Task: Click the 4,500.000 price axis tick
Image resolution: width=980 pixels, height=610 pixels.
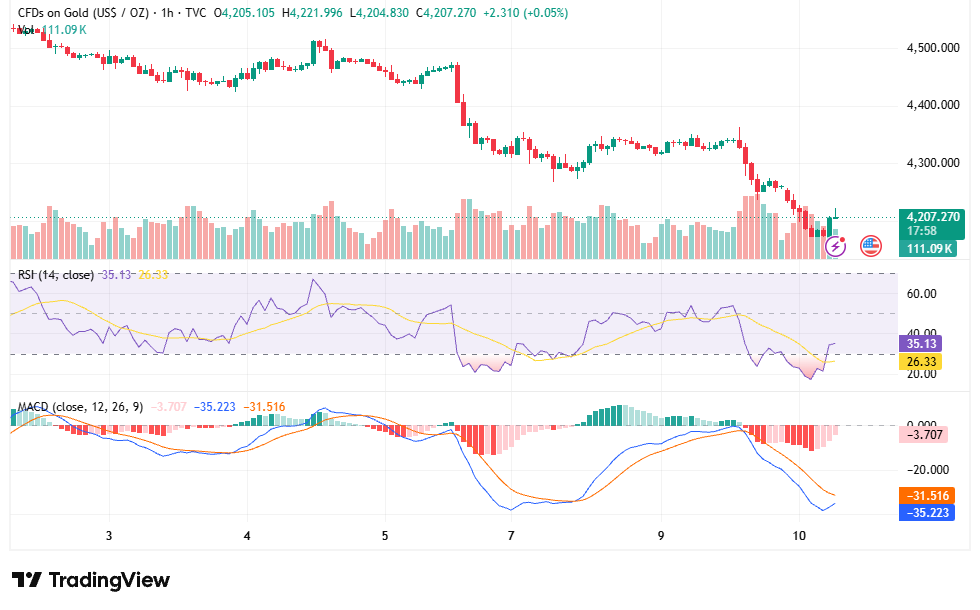Action: pos(932,48)
